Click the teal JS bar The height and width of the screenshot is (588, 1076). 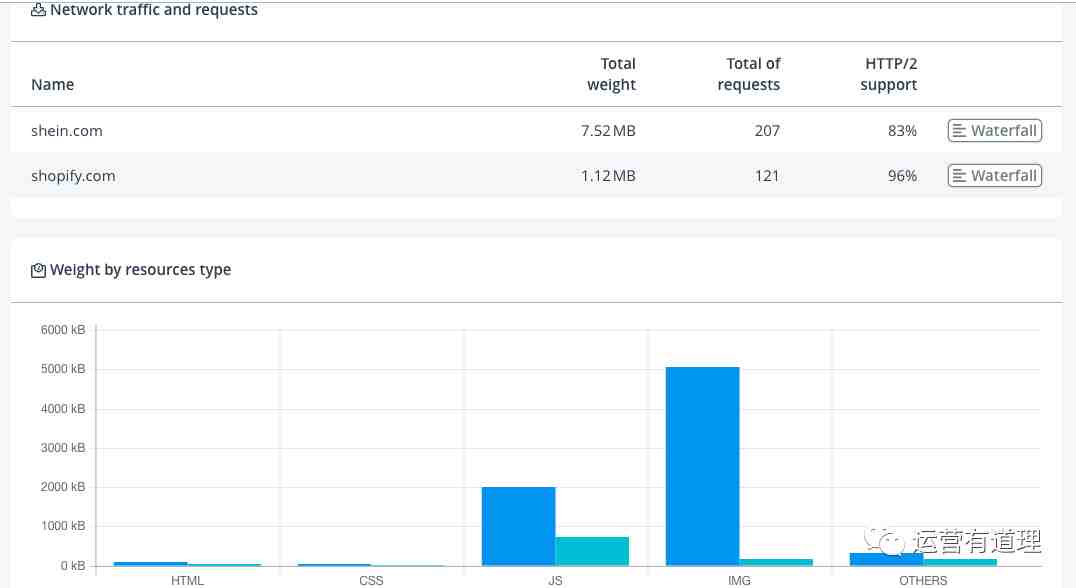coord(592,552)
